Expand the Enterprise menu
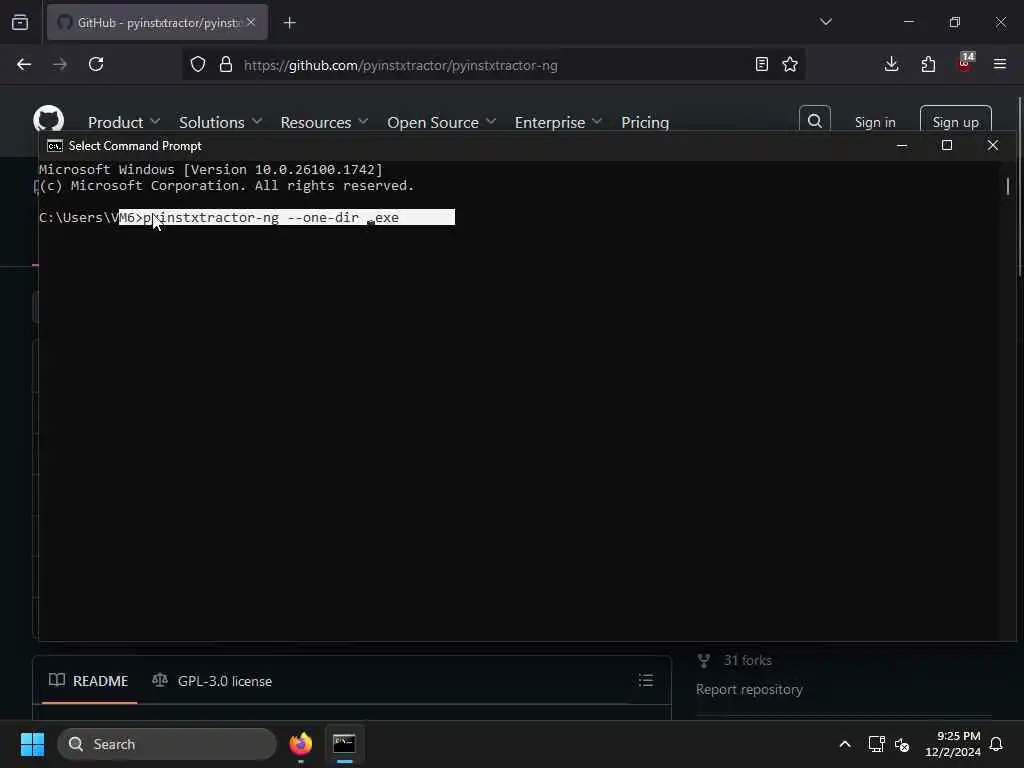The height and width of the screenshot is (768, 1024). (558, 122)
